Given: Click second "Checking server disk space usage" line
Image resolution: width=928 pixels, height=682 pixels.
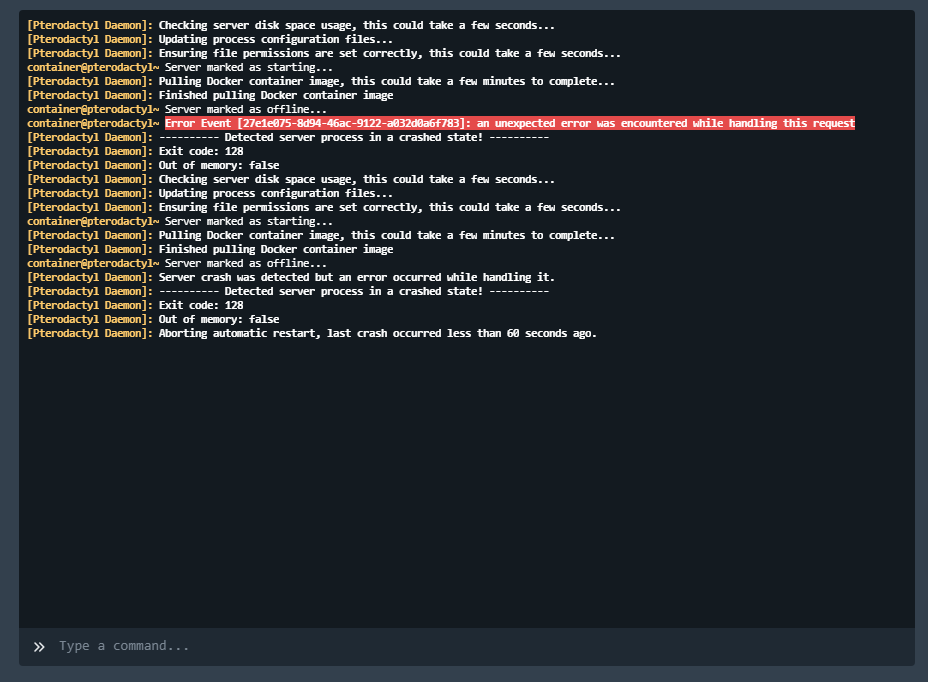Looking at the screenshot, I should (x=291, y=179).
